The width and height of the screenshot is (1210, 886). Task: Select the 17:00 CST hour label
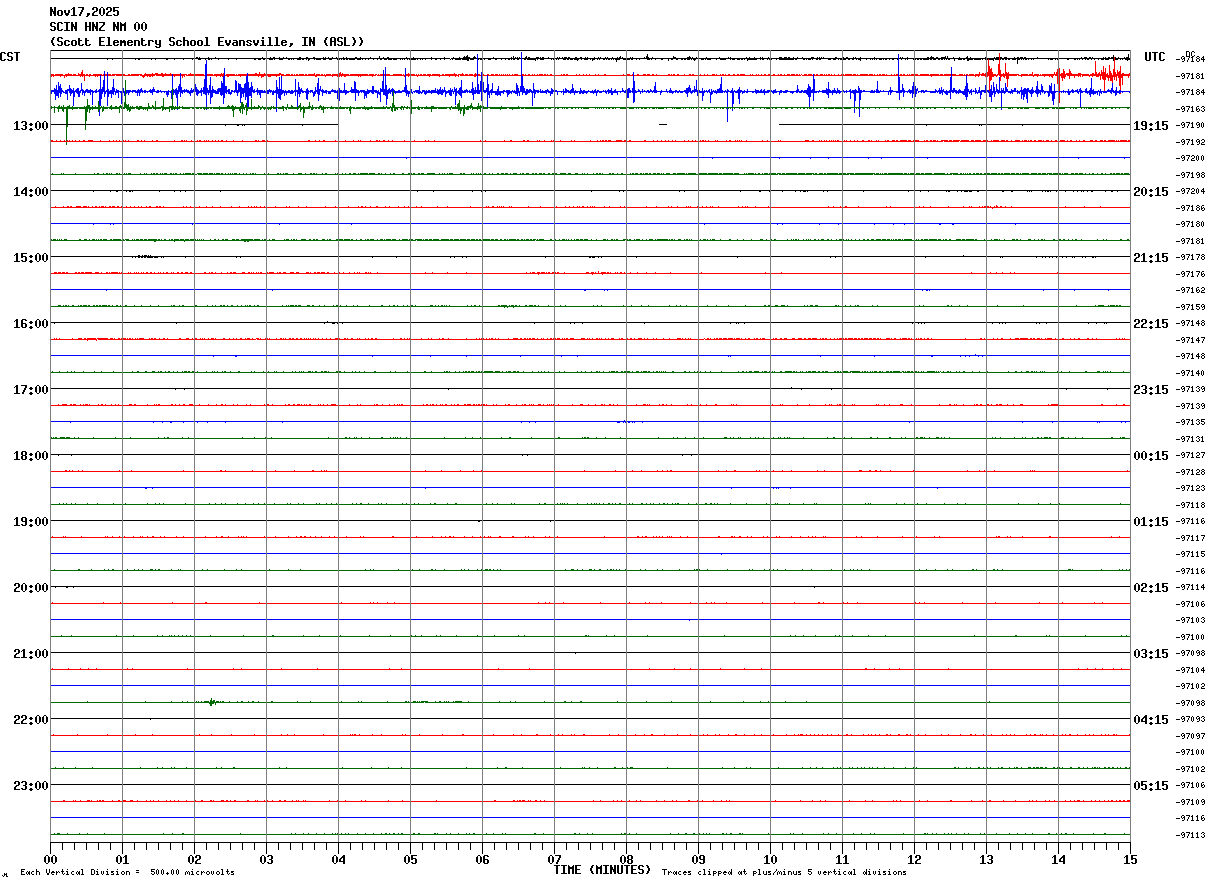[x=31, y=390]
